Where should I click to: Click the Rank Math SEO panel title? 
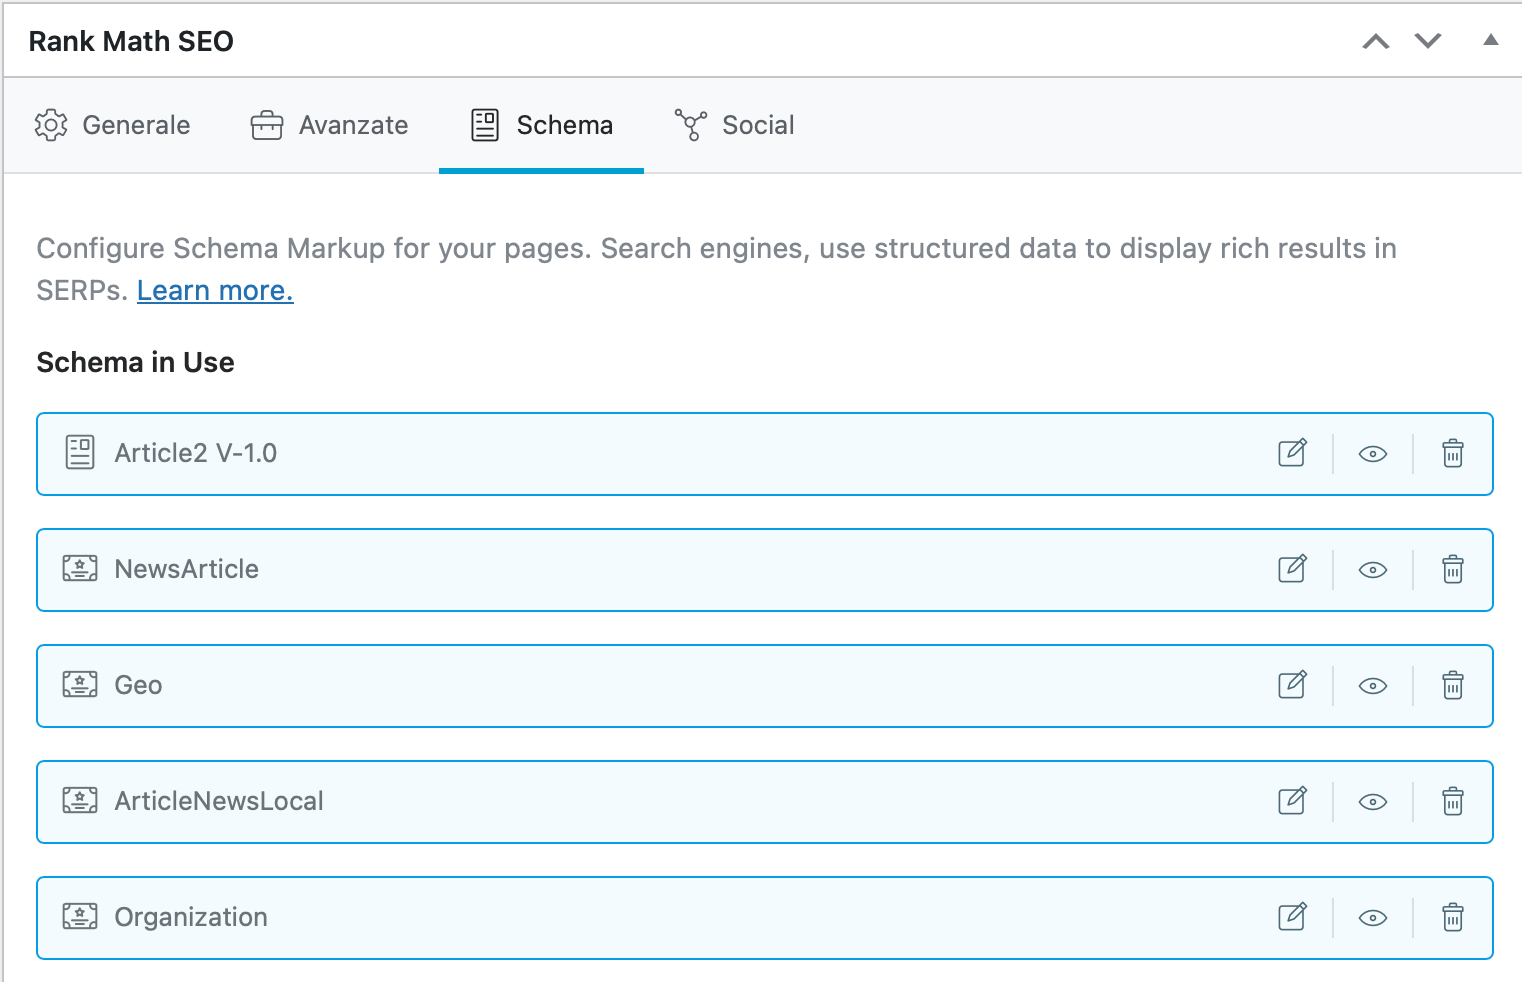pyautogui.click(x=131, y=41)
